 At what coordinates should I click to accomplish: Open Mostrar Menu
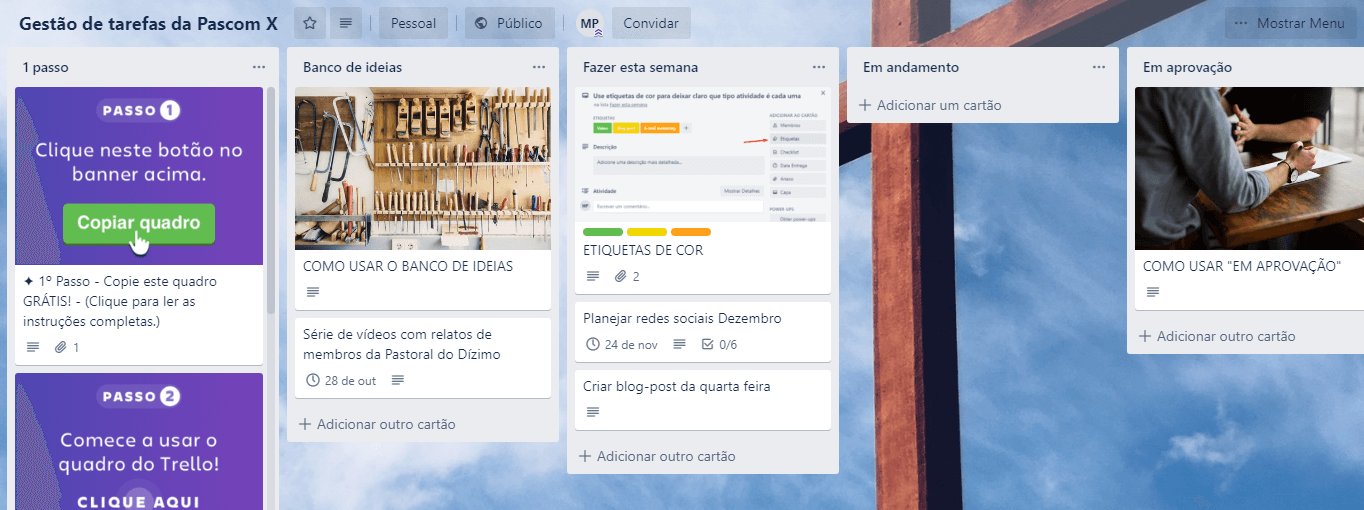point(1291,23)
